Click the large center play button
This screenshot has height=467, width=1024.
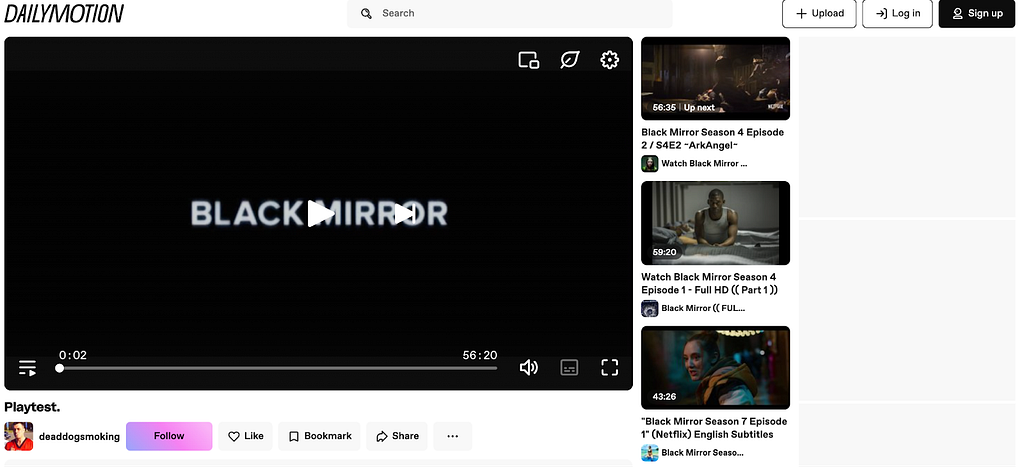[319, 214]
